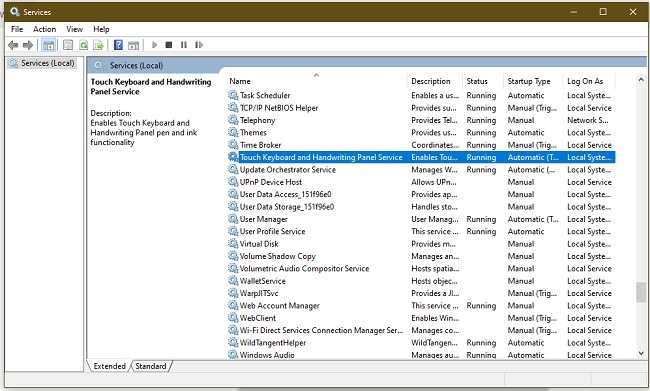This screenshot has height=391, width=650.
Task: Open the Help question-mark toolbar icon
Action: click(x=118, y=45)
